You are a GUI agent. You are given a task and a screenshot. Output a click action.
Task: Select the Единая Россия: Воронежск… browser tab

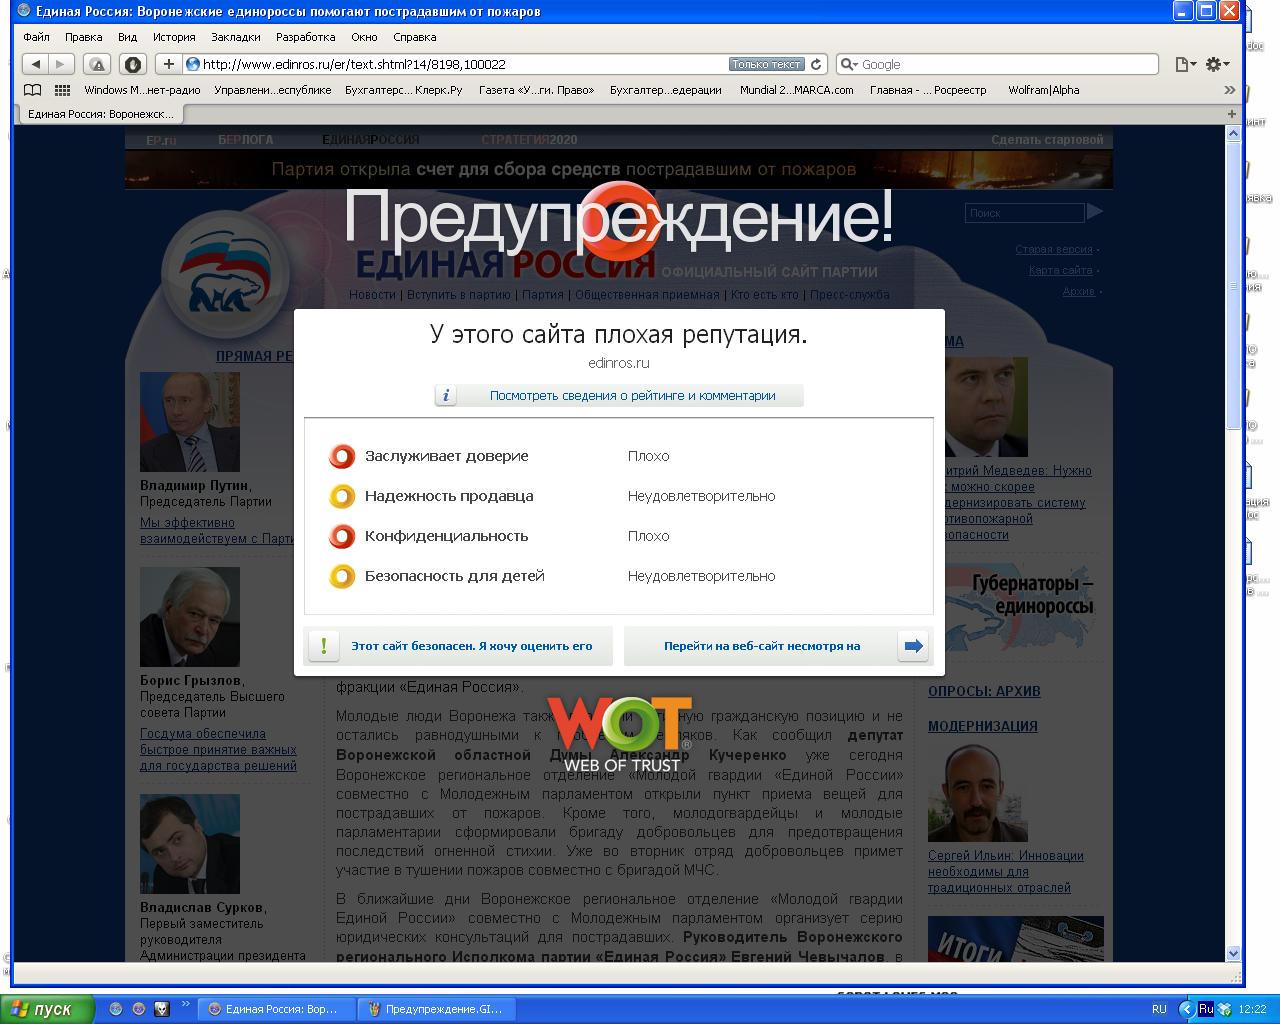point(100,114)
